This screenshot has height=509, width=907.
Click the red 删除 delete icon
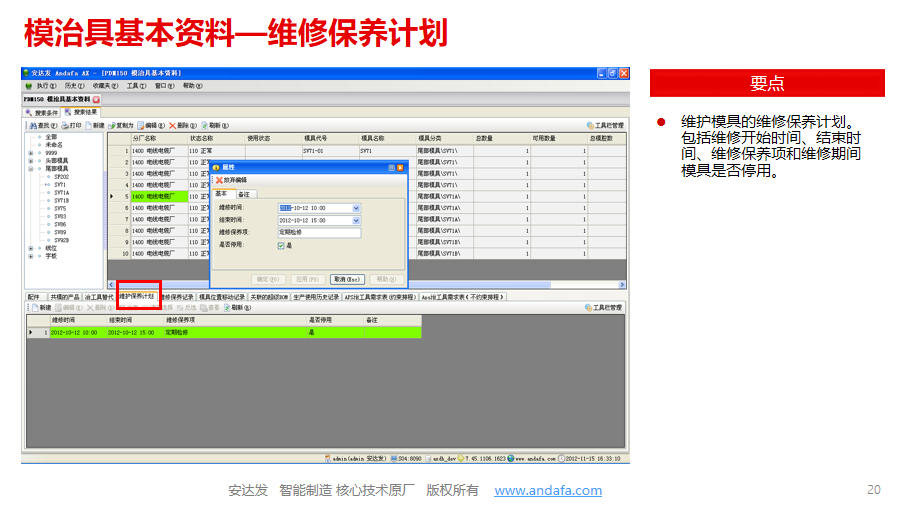point(173,126)
